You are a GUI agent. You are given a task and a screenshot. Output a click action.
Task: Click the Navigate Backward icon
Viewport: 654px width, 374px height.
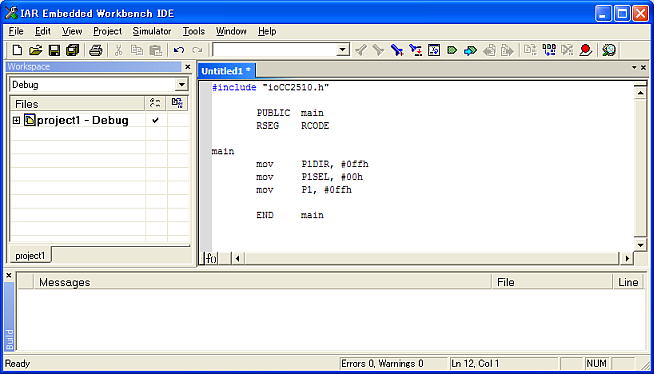(489, 50)
